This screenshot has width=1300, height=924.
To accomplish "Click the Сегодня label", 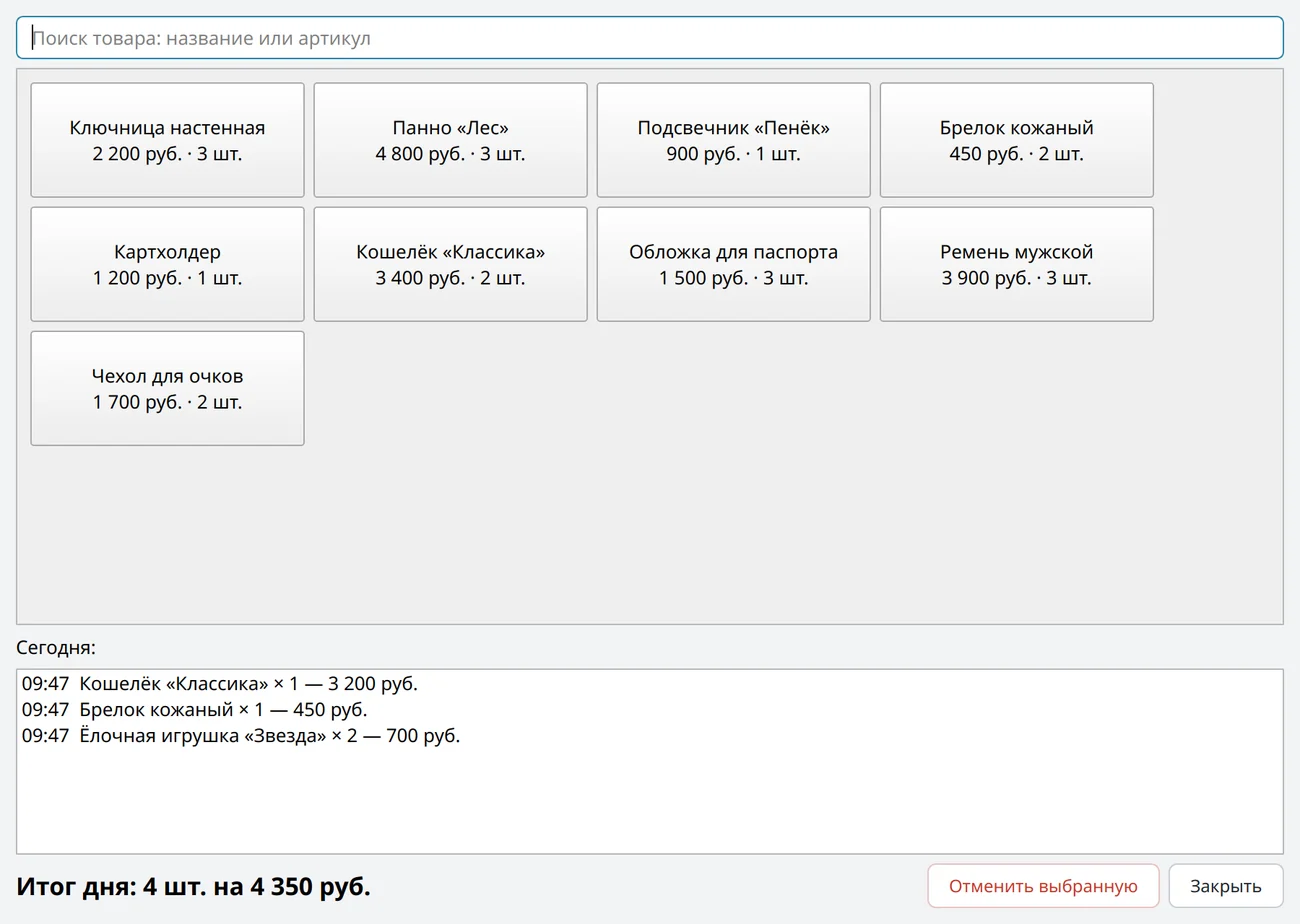I will click(56, 647).
